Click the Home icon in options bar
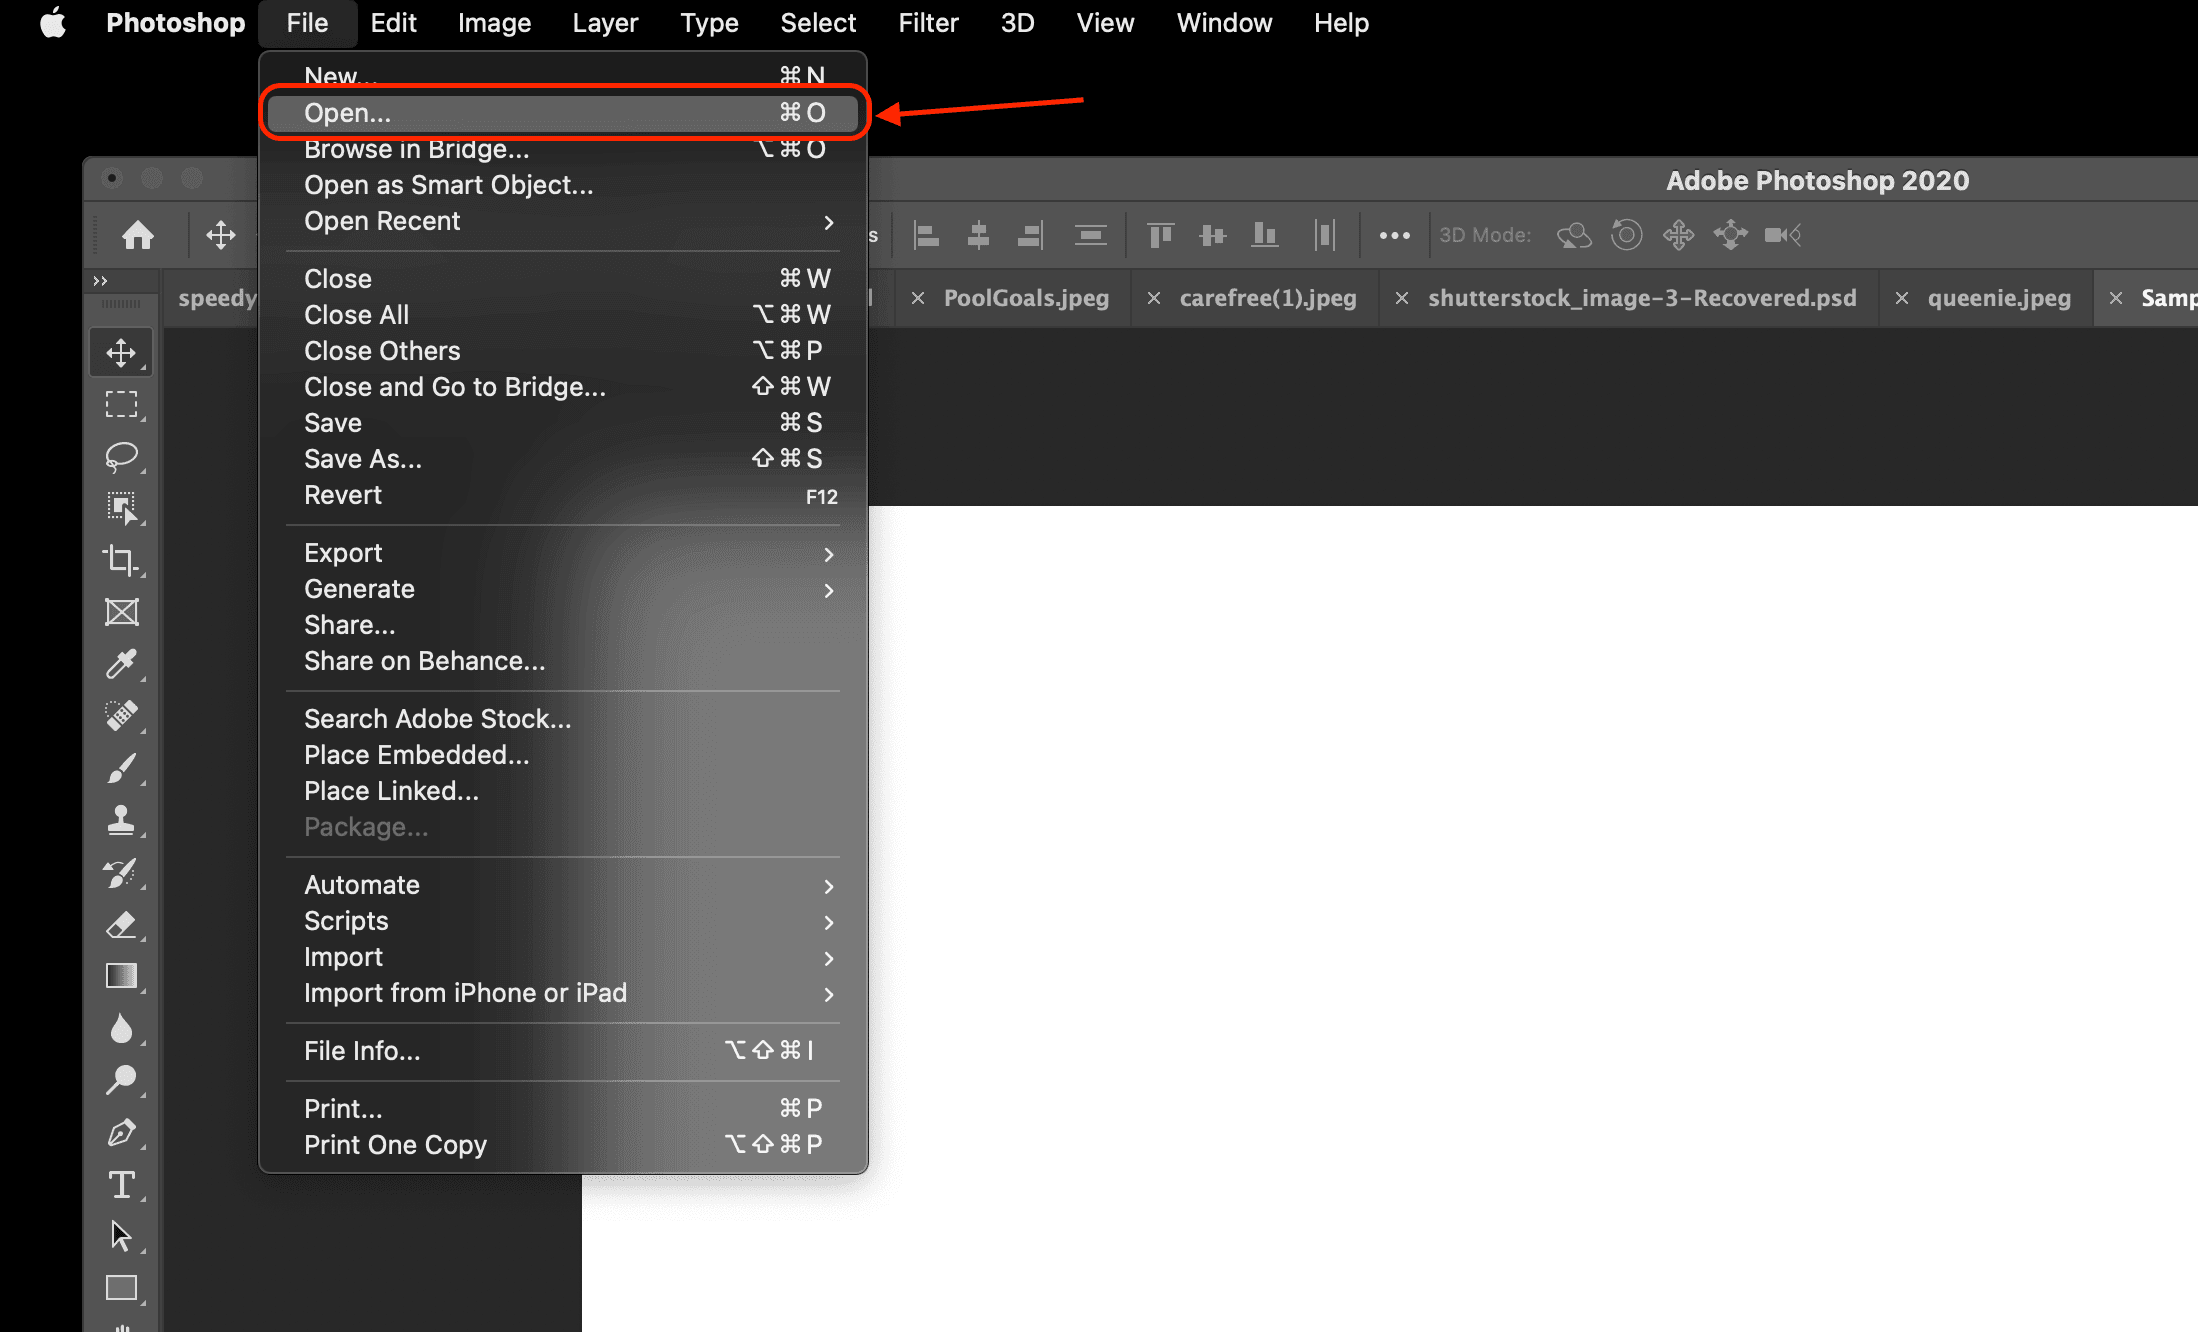The height and width of the screenshot is (1332, 2198). (138, 235)
